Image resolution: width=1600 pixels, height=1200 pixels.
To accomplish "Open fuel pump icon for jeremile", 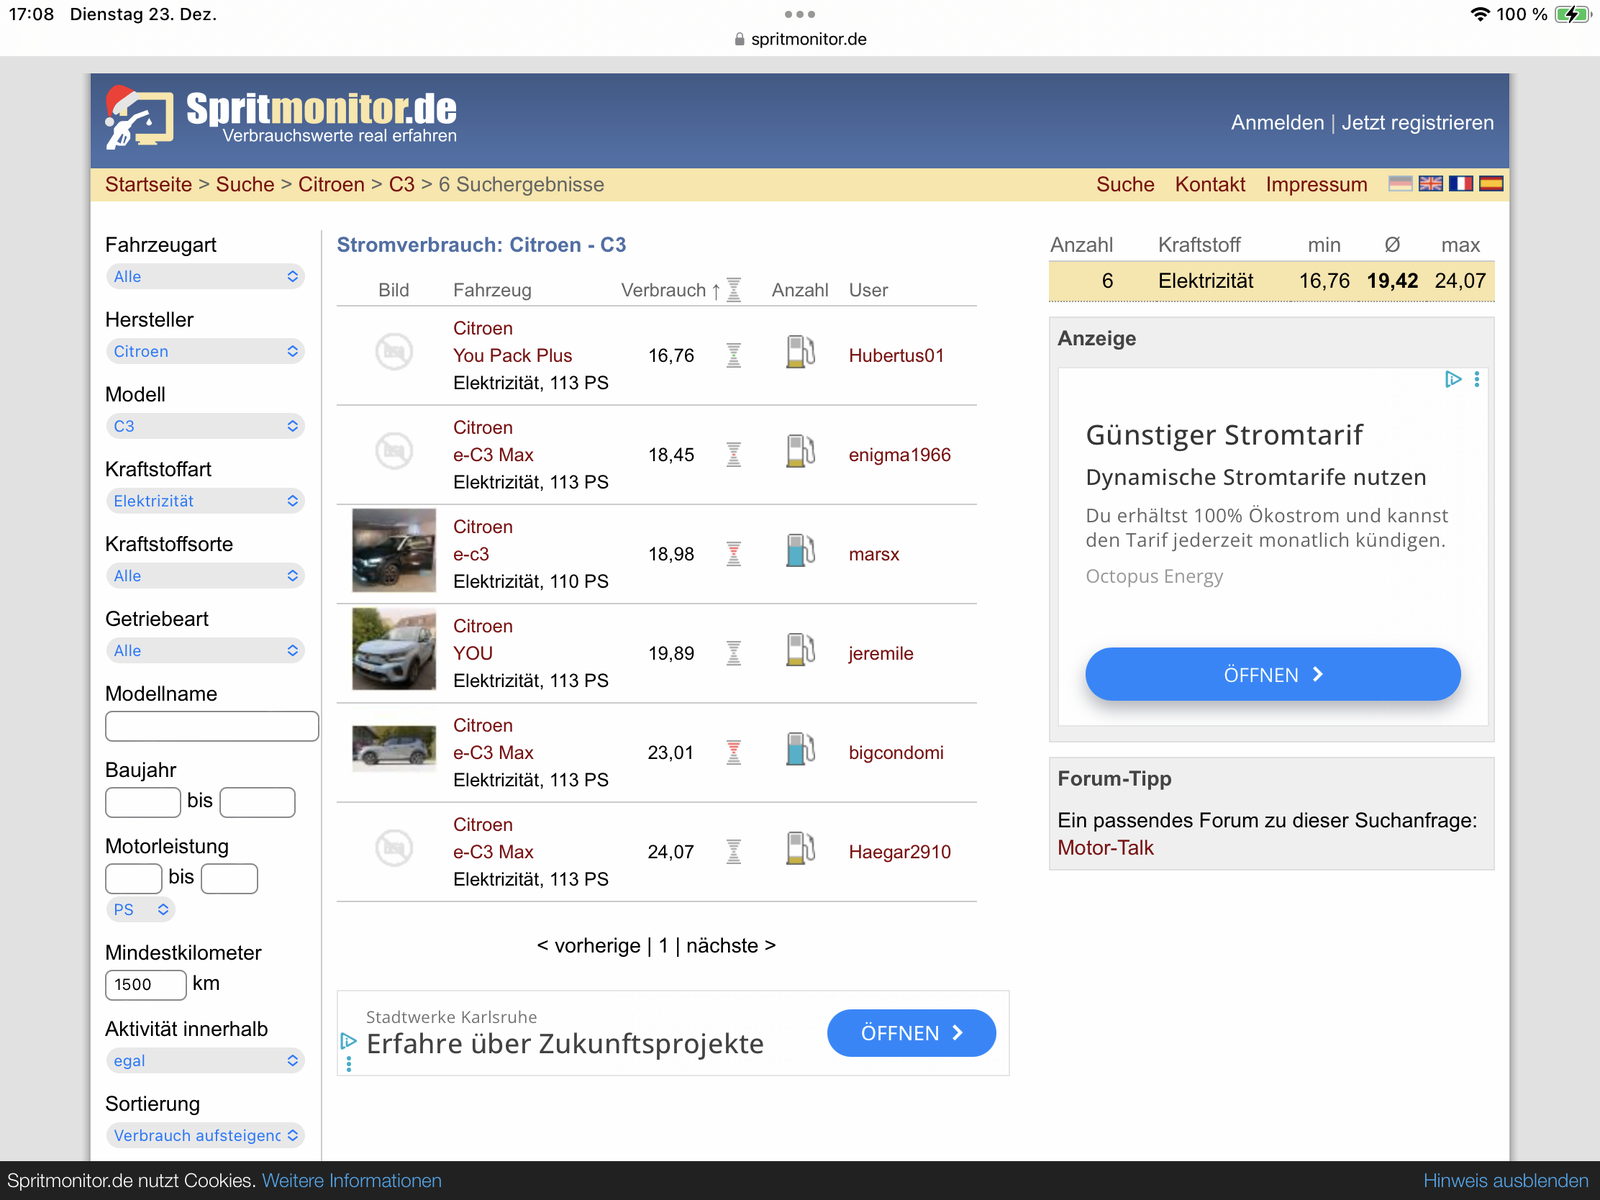I will coord(801,649).
